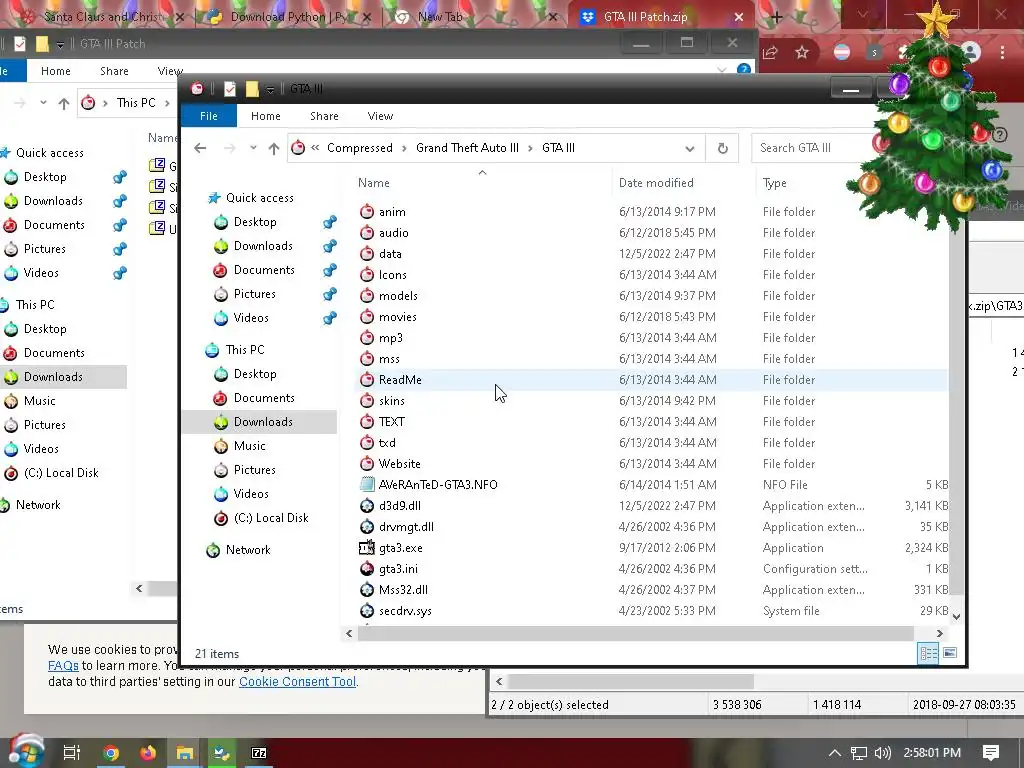Expand the hidden path chevrons before Compressed
Viewport: 1024px width, 768px height.
pyautogui.click(x=315, y=148)
